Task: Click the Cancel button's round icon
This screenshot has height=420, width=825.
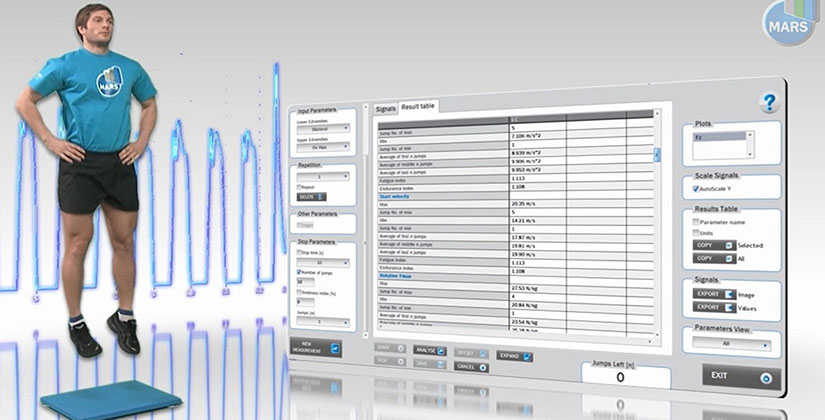Action: click(x=483, y=367)
